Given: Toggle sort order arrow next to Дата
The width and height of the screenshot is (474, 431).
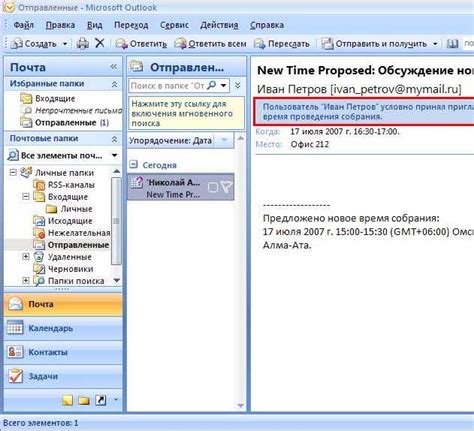Looking at the screenshot, I should point(224,140).
